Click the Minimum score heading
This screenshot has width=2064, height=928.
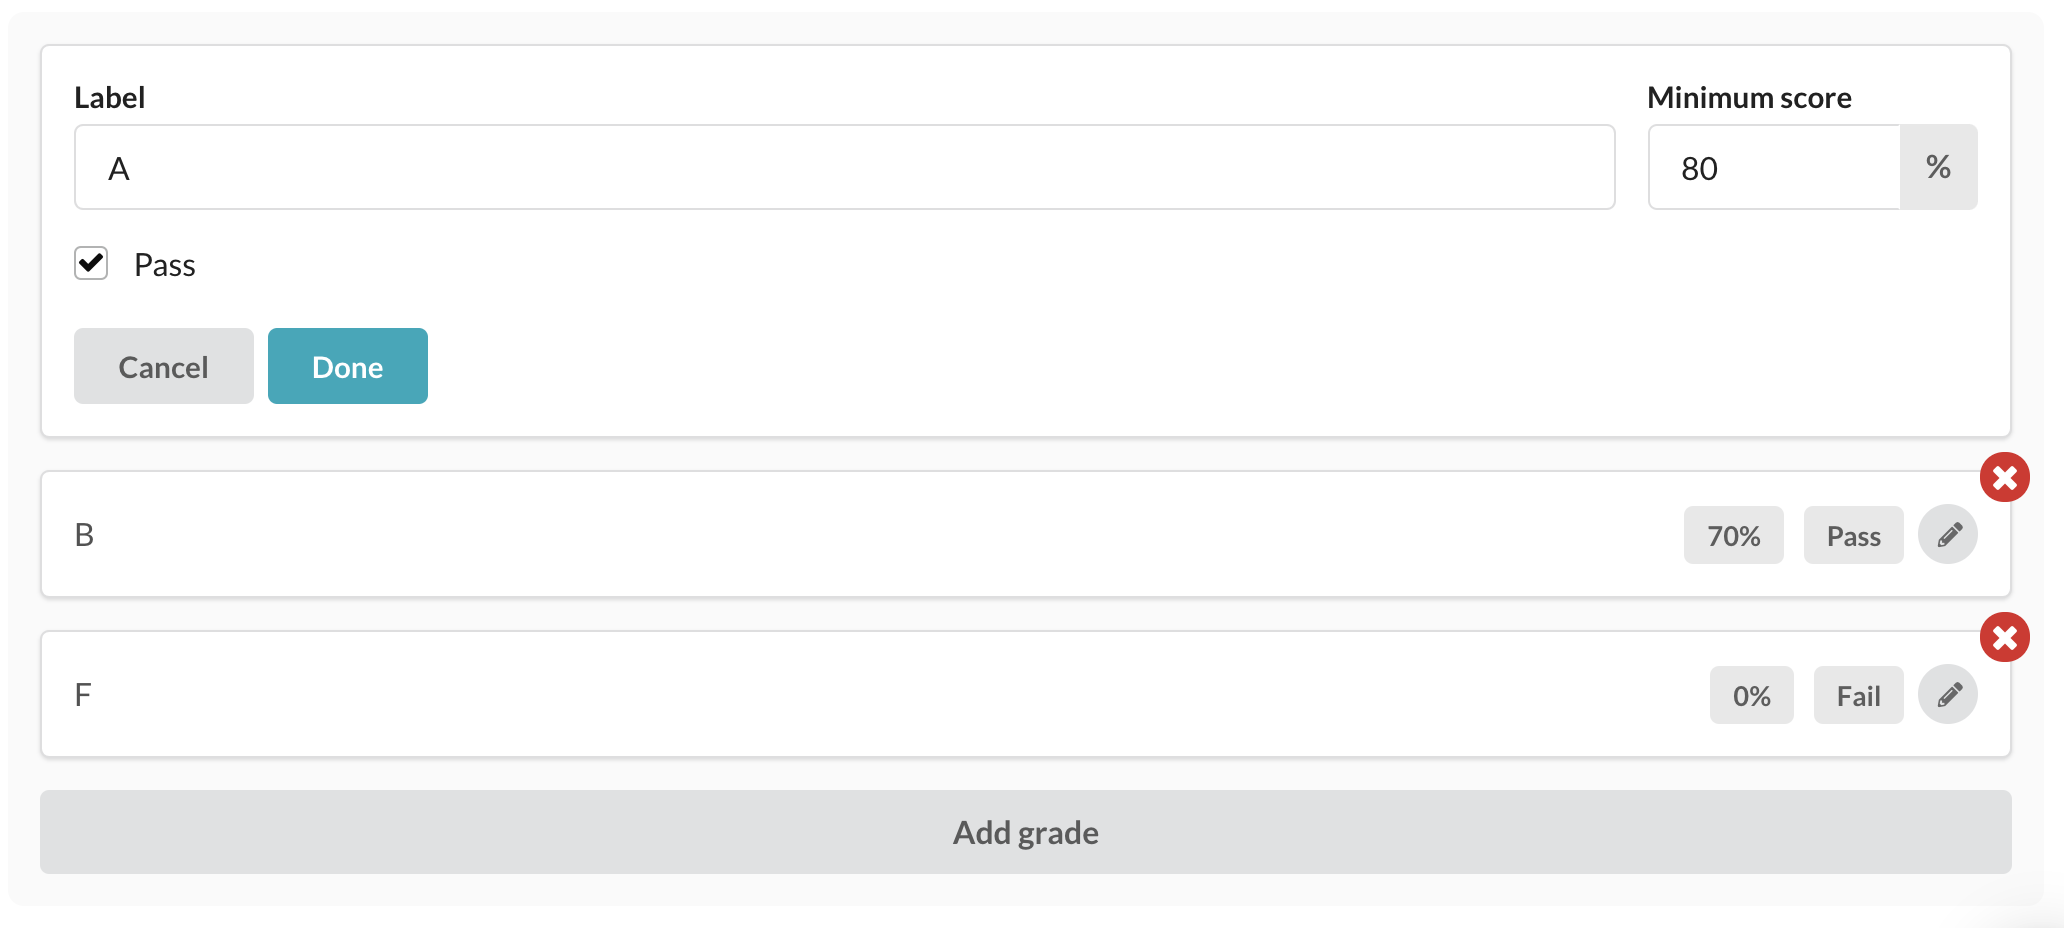(1750, 97)
